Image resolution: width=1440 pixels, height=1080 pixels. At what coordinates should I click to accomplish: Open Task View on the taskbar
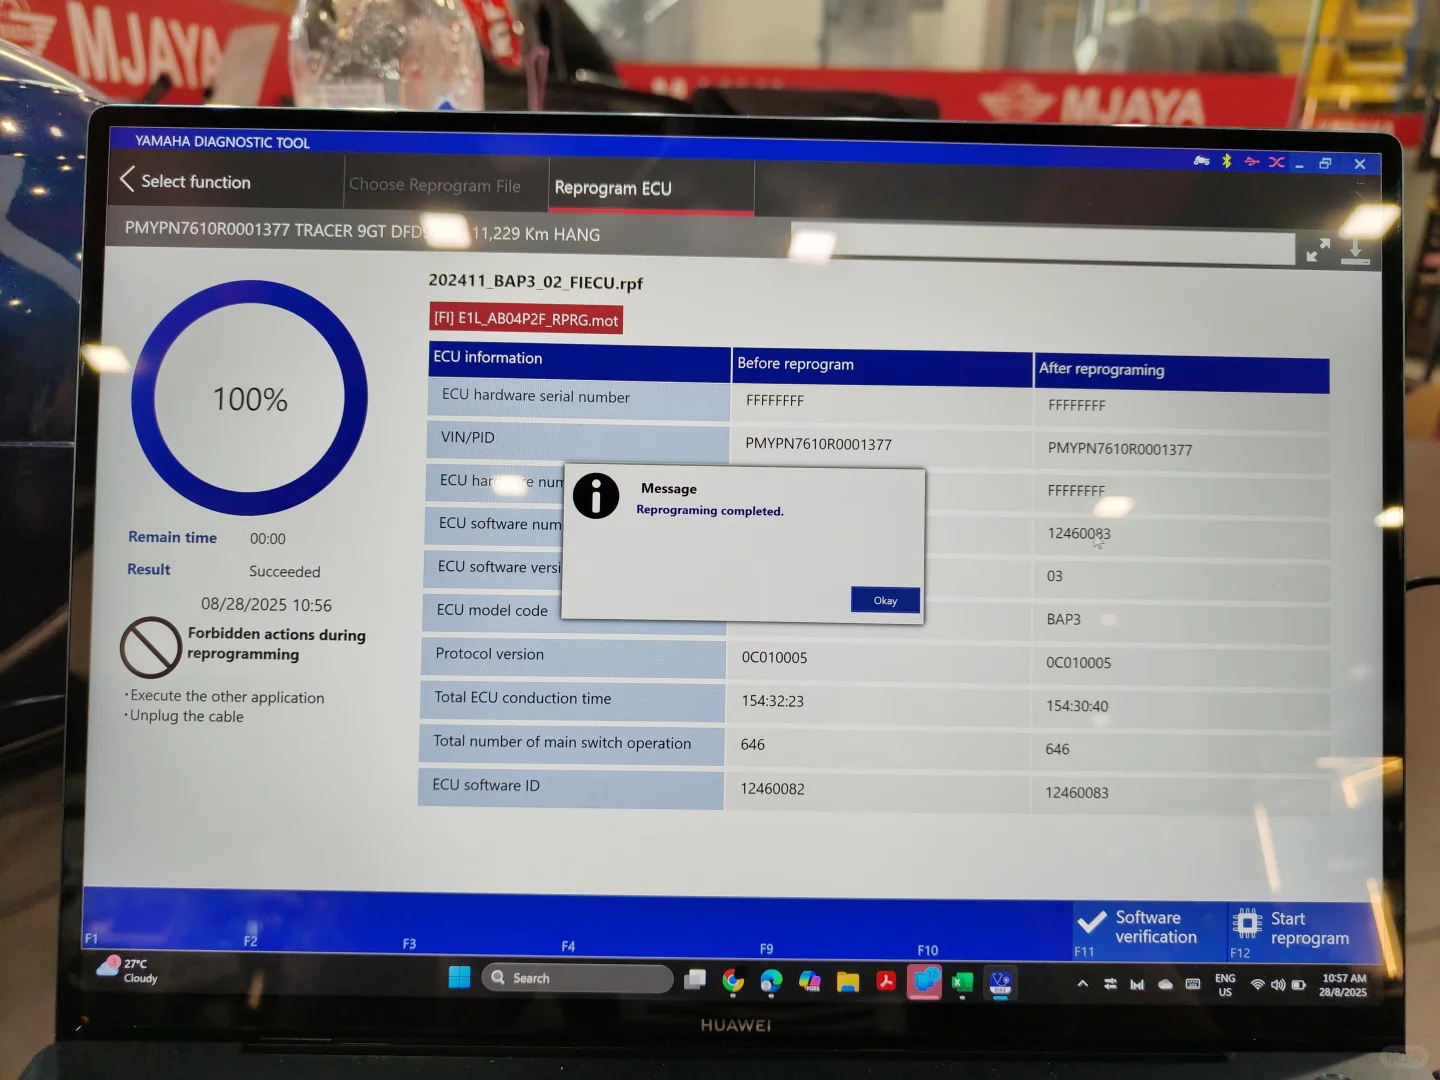coord(695,979)
